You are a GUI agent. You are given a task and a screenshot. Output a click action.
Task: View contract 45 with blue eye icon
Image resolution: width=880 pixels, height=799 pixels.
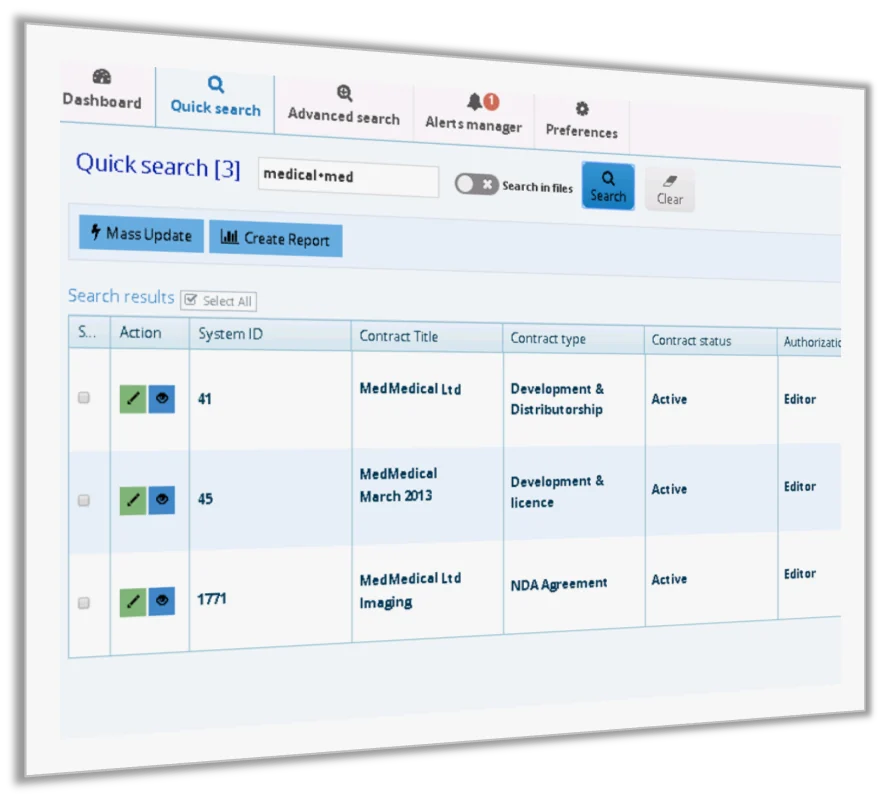162,500
